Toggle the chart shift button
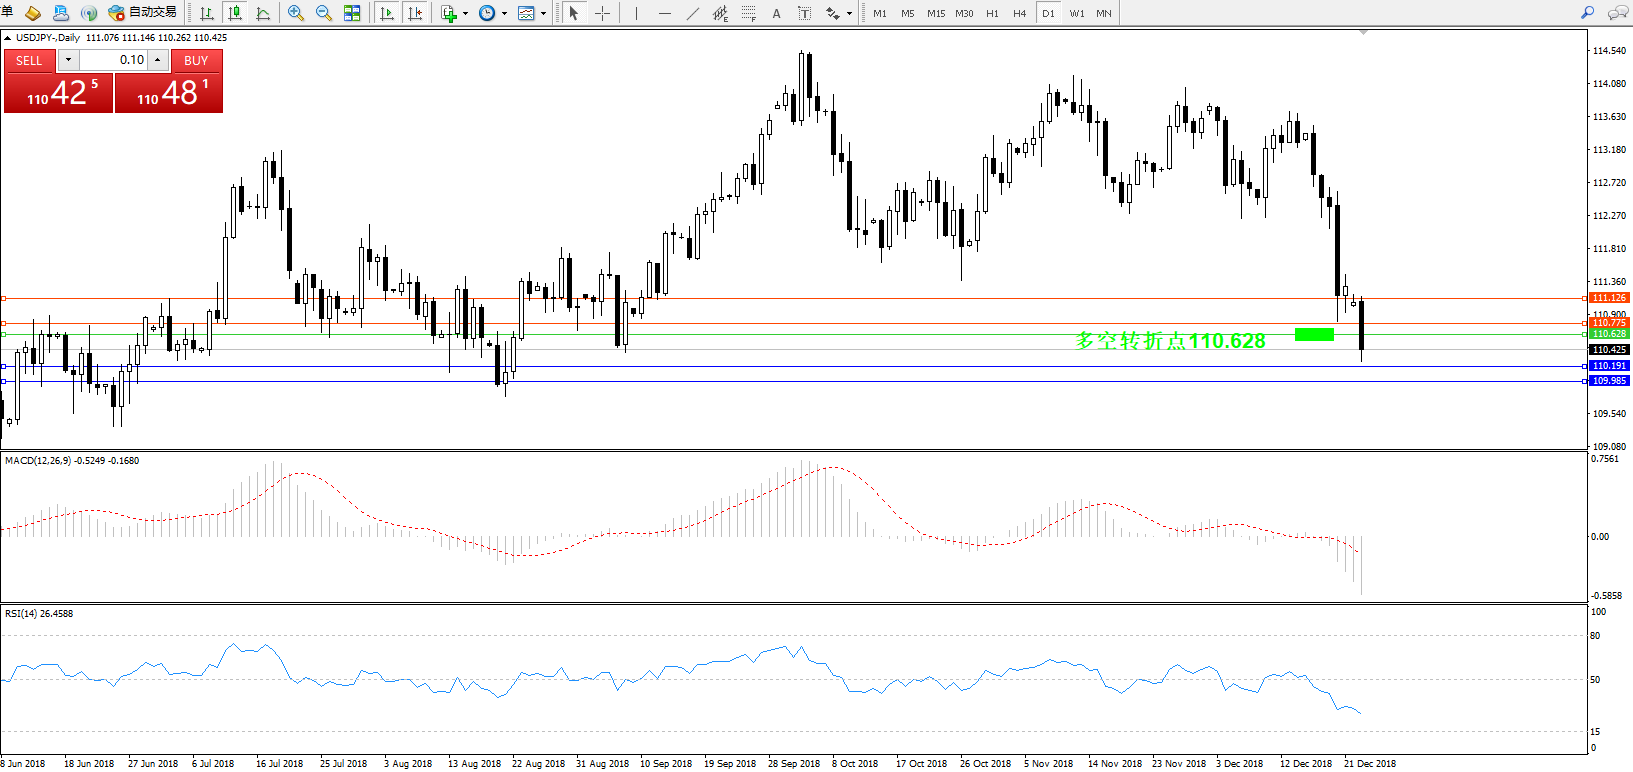Viewport: 1633px width, 772px height. (x=415, y=13)
